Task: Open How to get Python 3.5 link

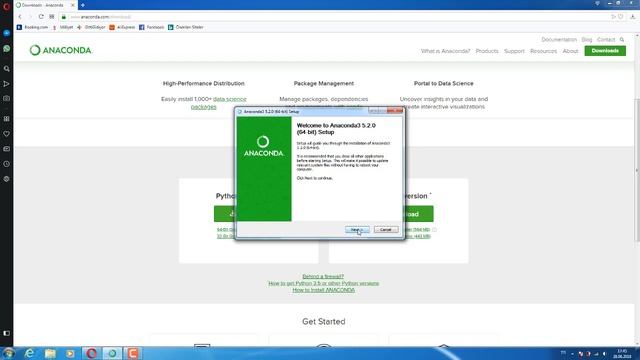Action: [x=323, y=283]
